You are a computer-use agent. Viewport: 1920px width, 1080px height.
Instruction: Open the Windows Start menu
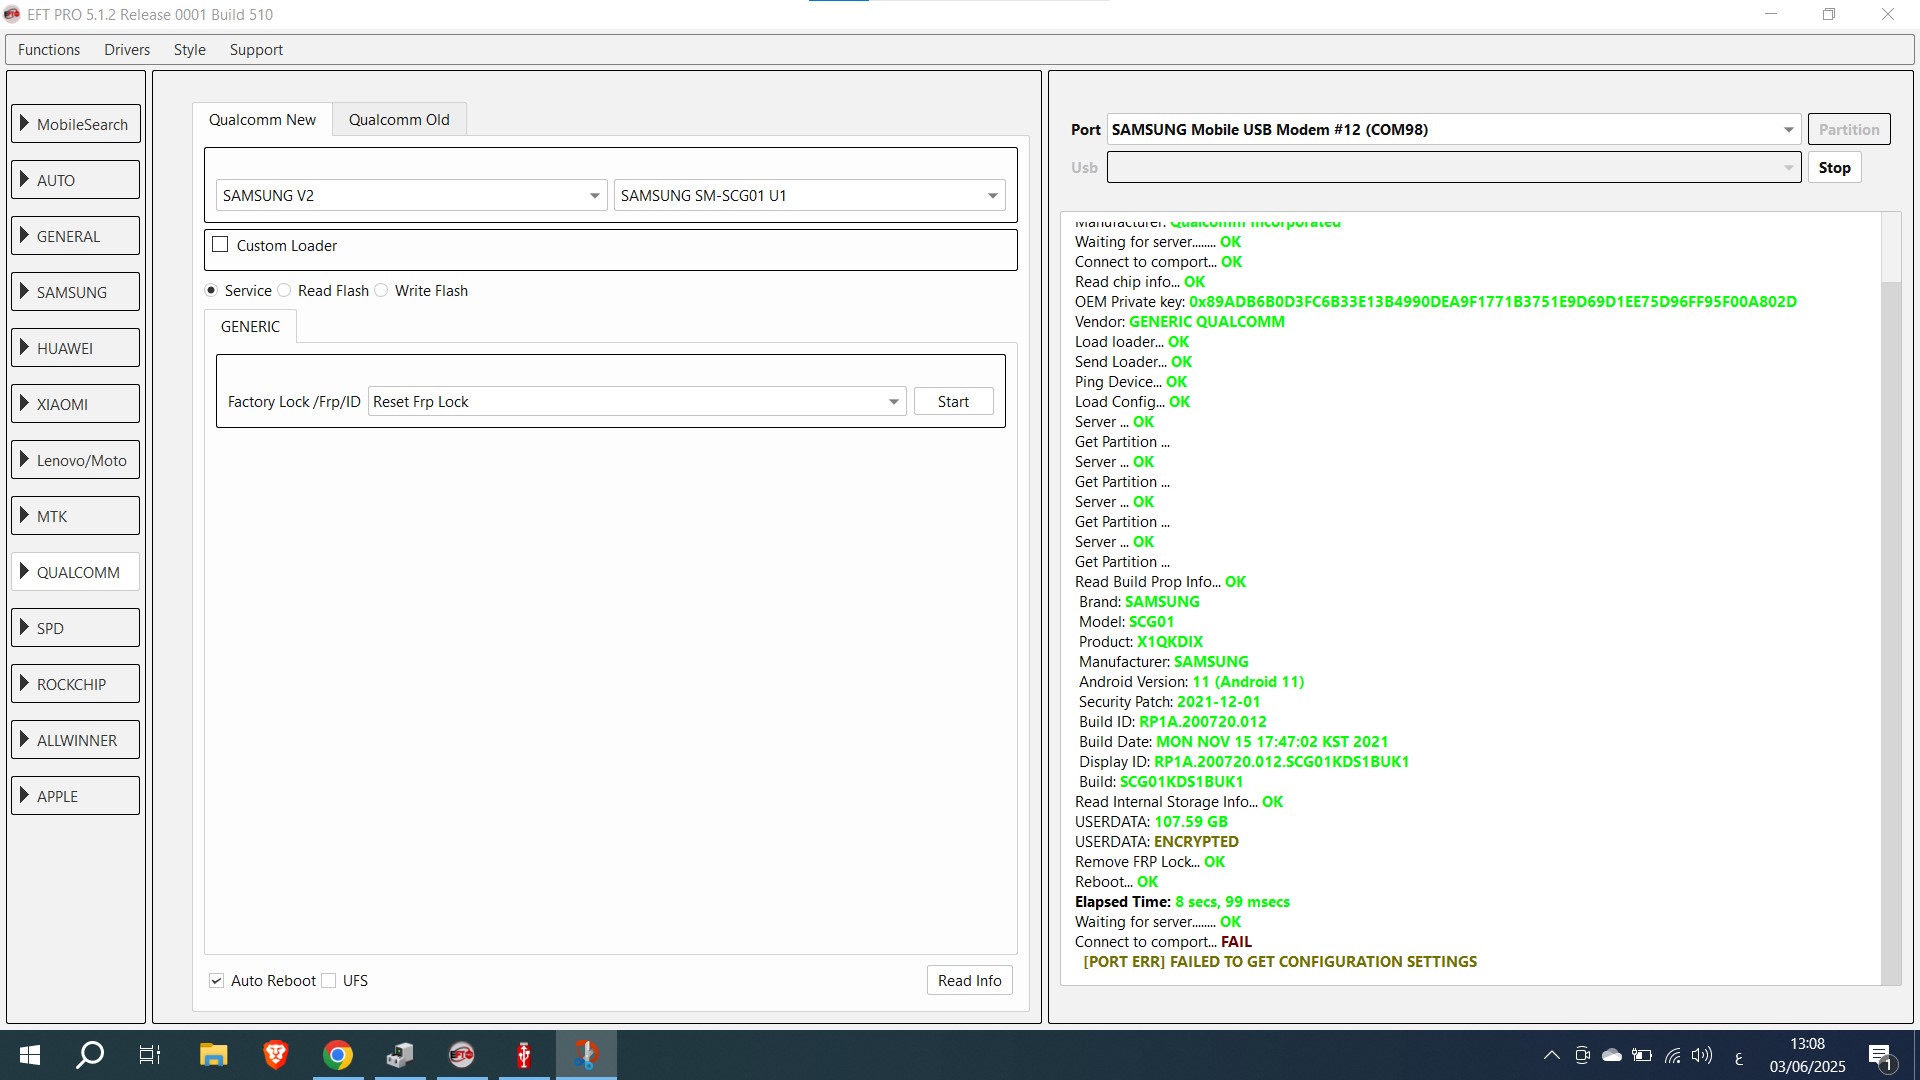pos(30,1055)
